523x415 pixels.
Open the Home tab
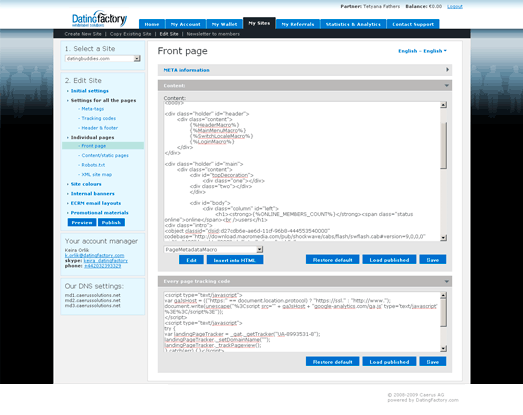(x=152, y=24)
